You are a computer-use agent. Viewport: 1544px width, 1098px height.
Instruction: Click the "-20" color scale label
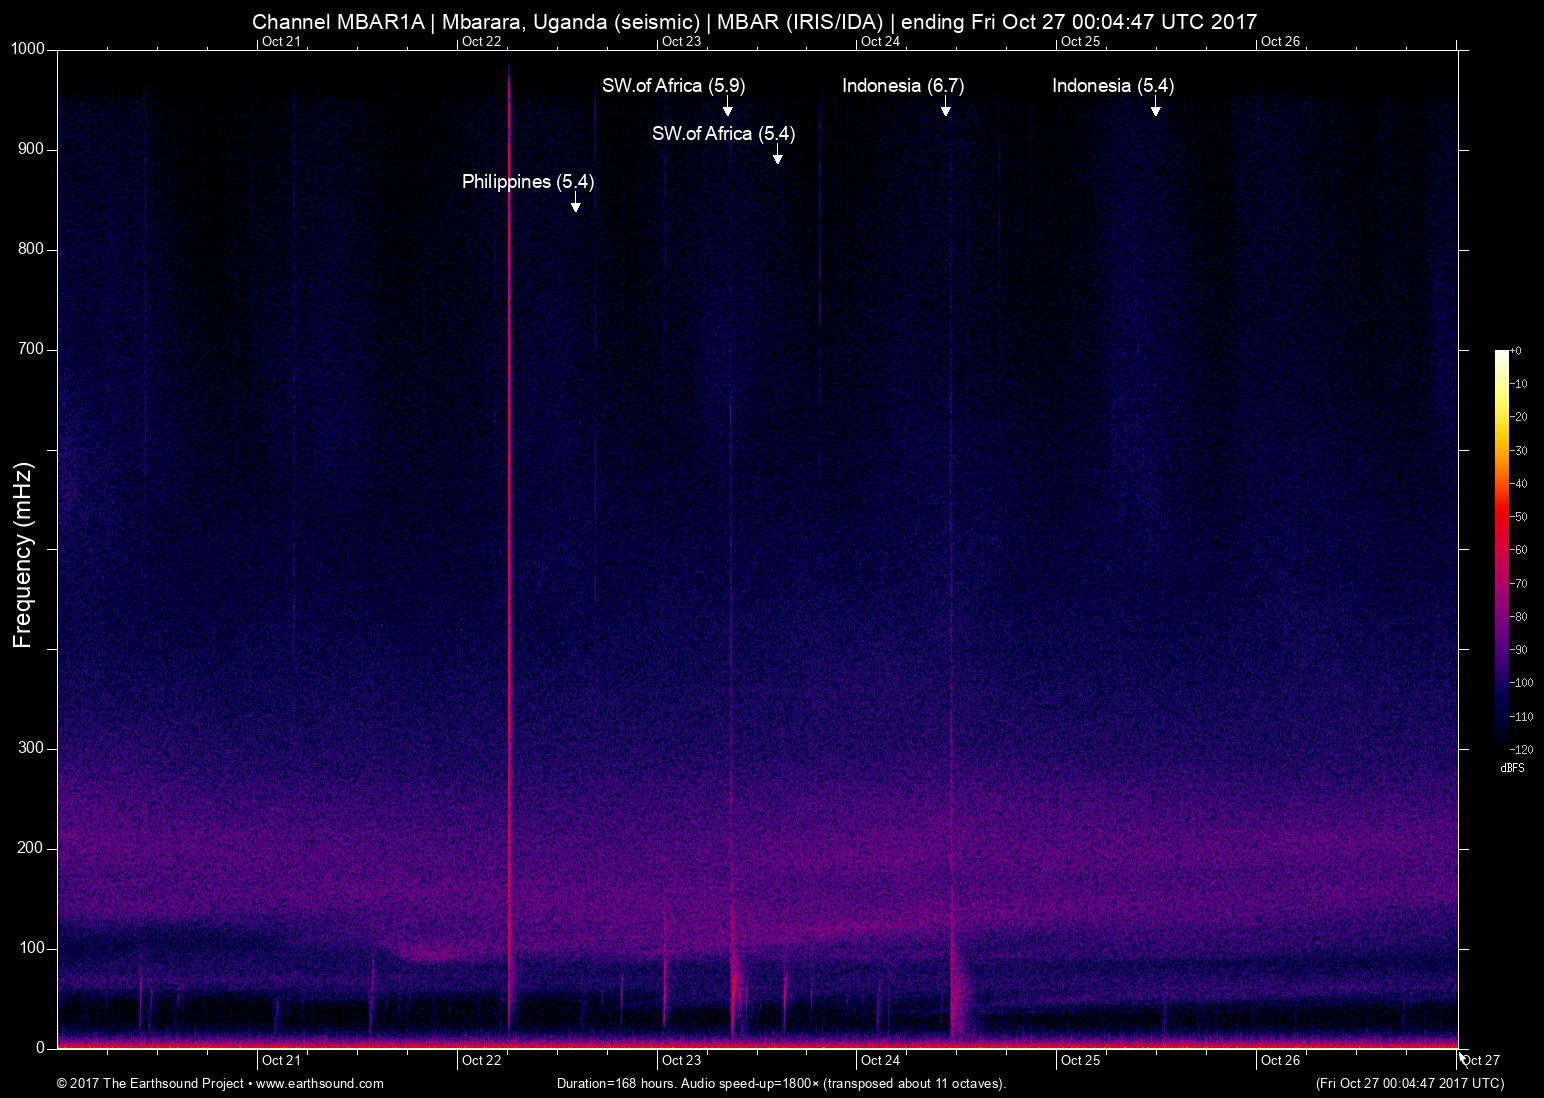click(x=1518, y=417)
